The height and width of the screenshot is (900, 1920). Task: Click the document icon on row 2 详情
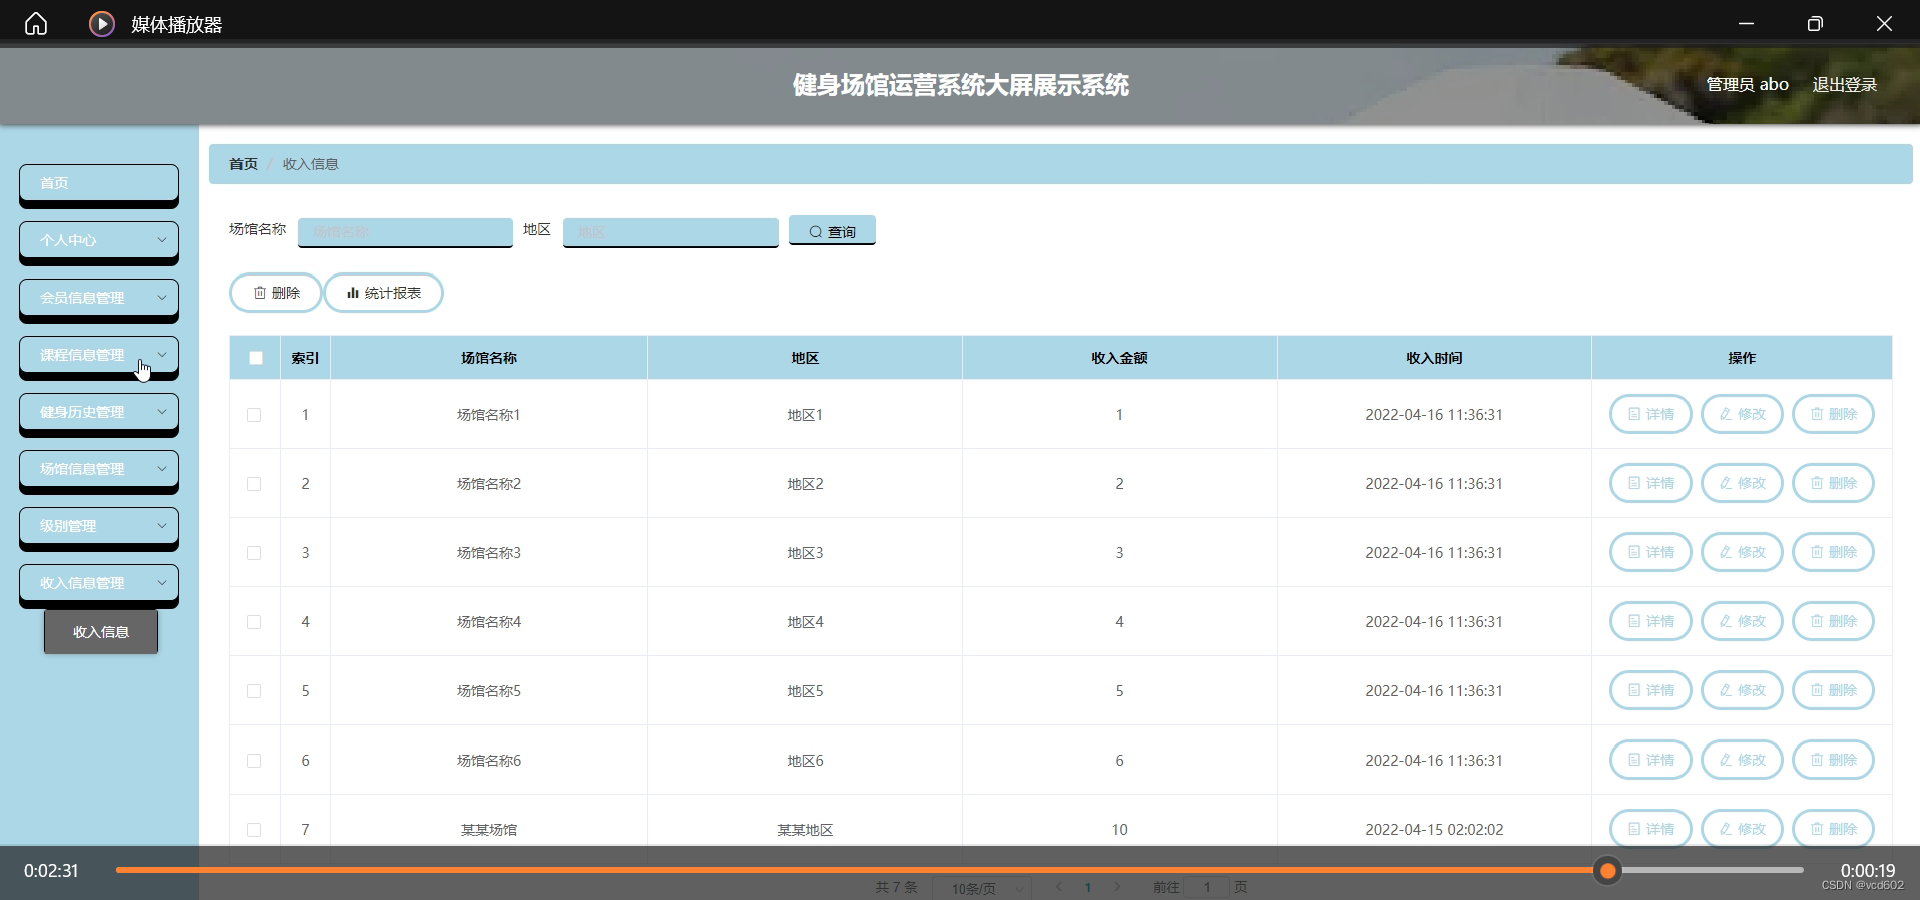(1633, 483)
